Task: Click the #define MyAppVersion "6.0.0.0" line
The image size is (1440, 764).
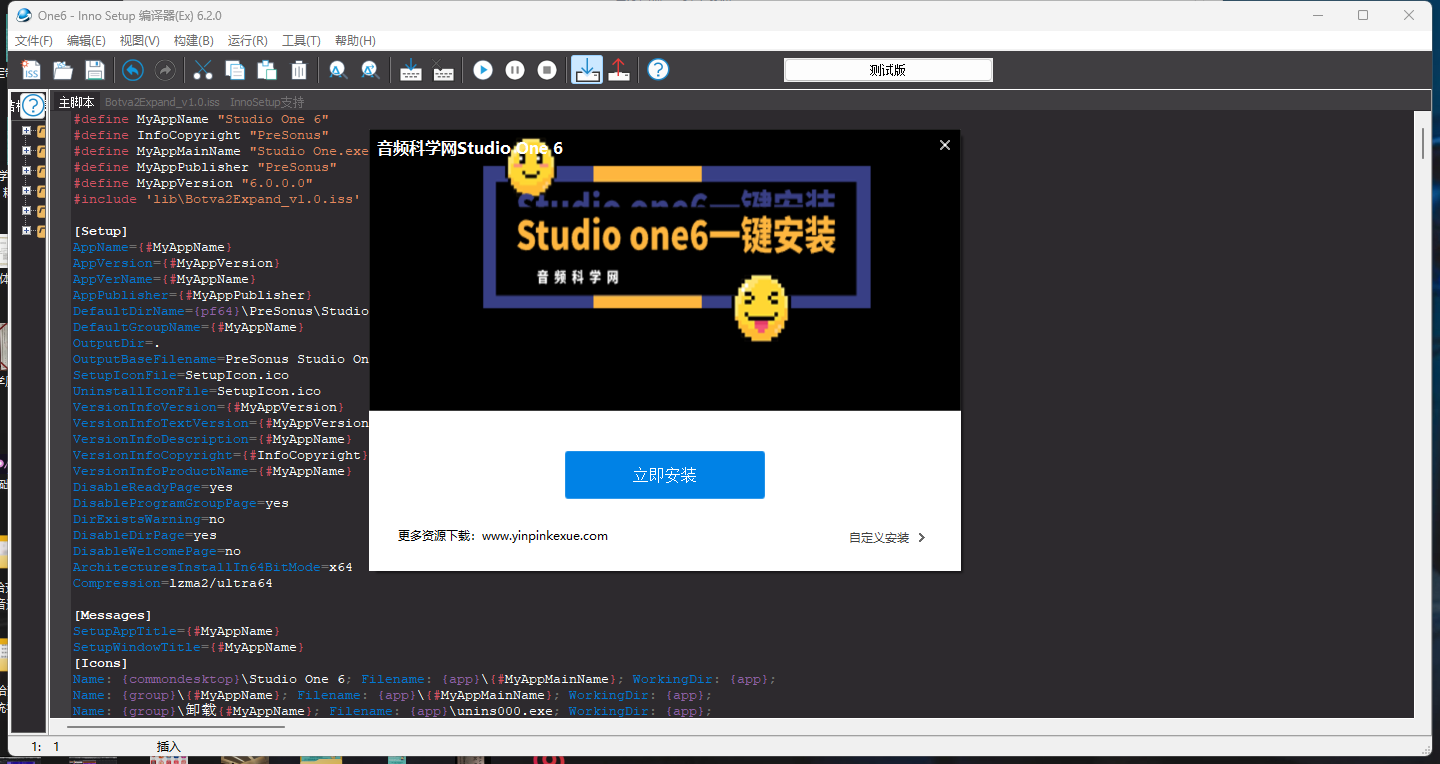Action: pos(193,183)
